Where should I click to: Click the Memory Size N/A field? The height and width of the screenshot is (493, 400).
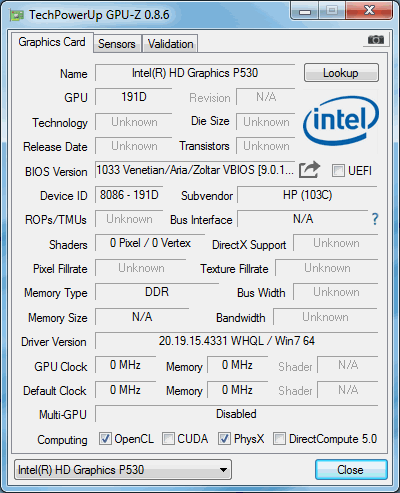point(142,317)
